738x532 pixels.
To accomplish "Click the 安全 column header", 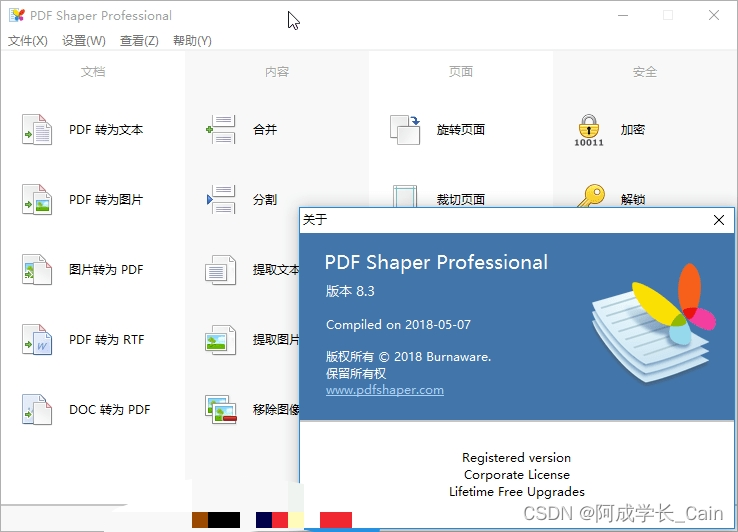I will pos(645,72).
